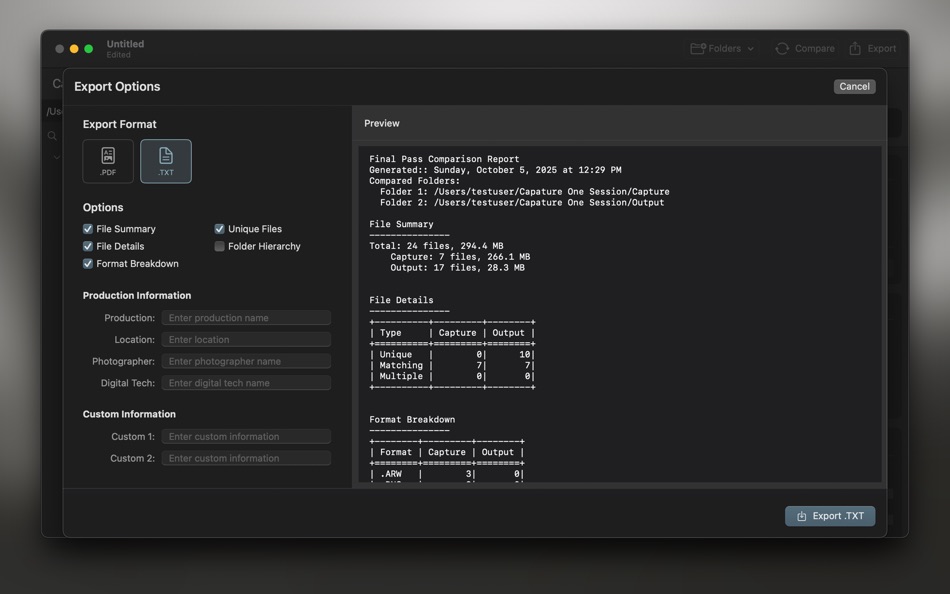Viewport: 950px width, 594px height.
Task: Uncheck the File Details option
Action: [x=88, y=246]
